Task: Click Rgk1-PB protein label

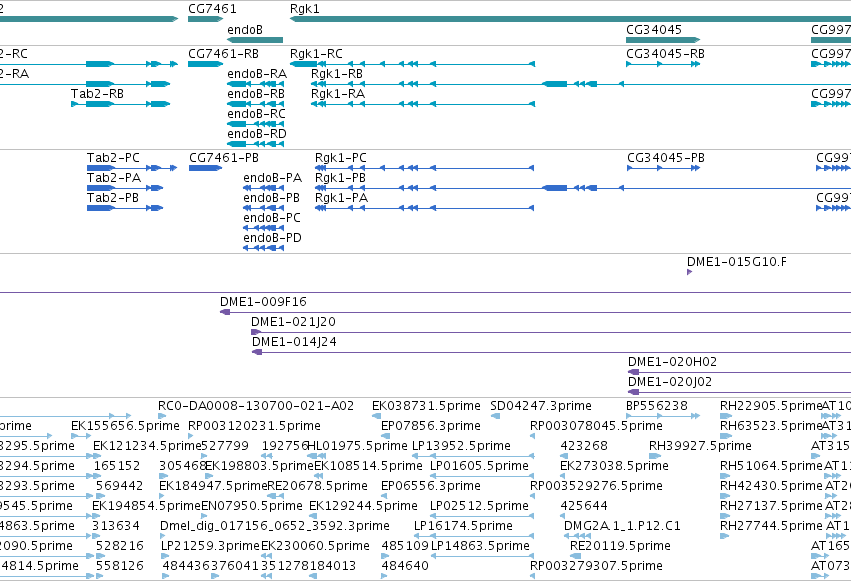Action: point(340,178)
